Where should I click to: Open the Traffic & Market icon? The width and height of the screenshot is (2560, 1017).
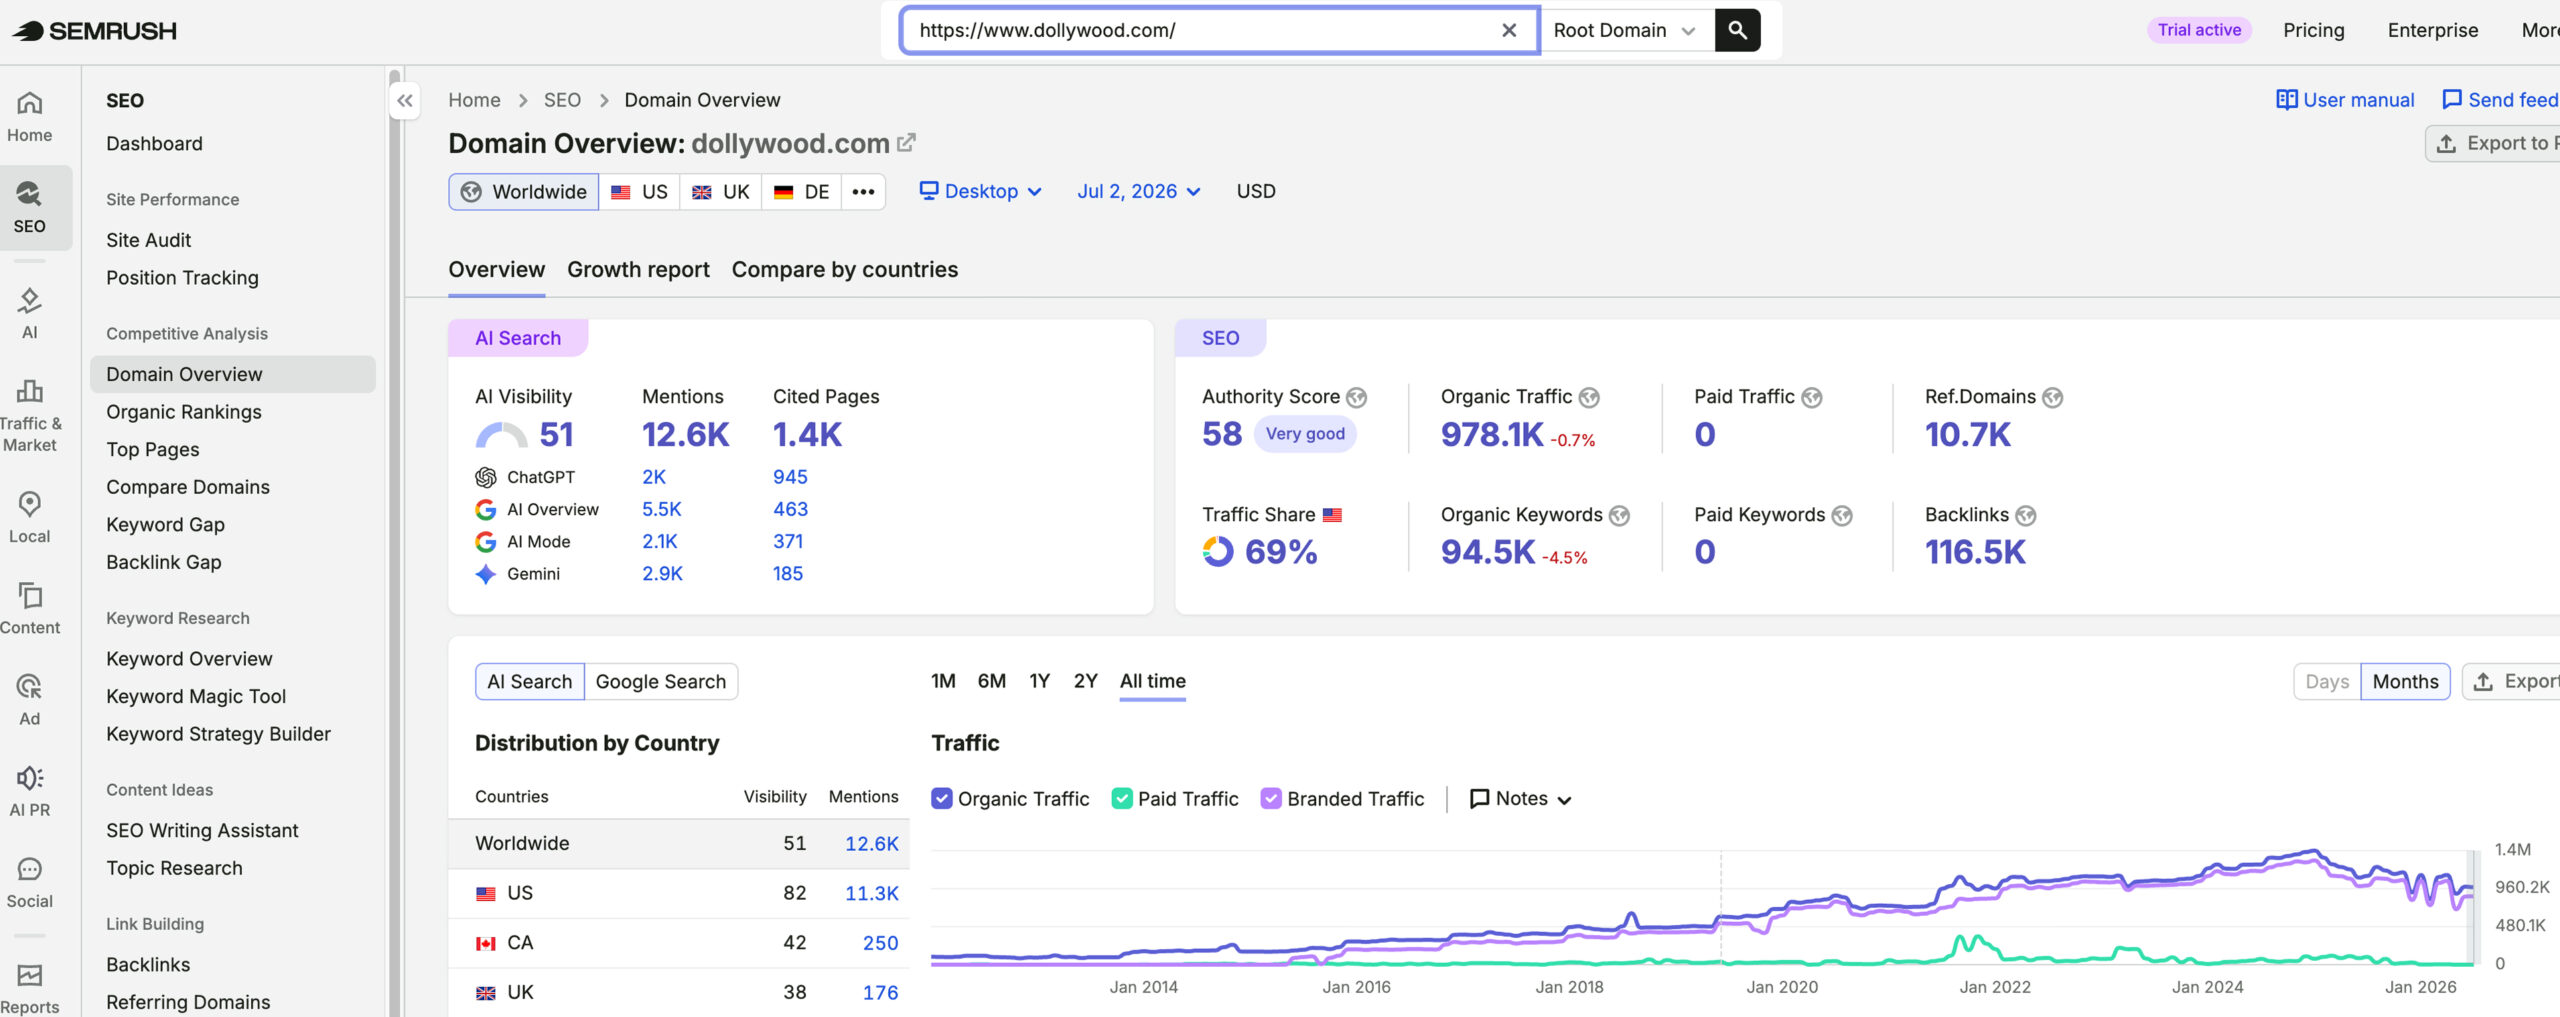coord(30,415)
